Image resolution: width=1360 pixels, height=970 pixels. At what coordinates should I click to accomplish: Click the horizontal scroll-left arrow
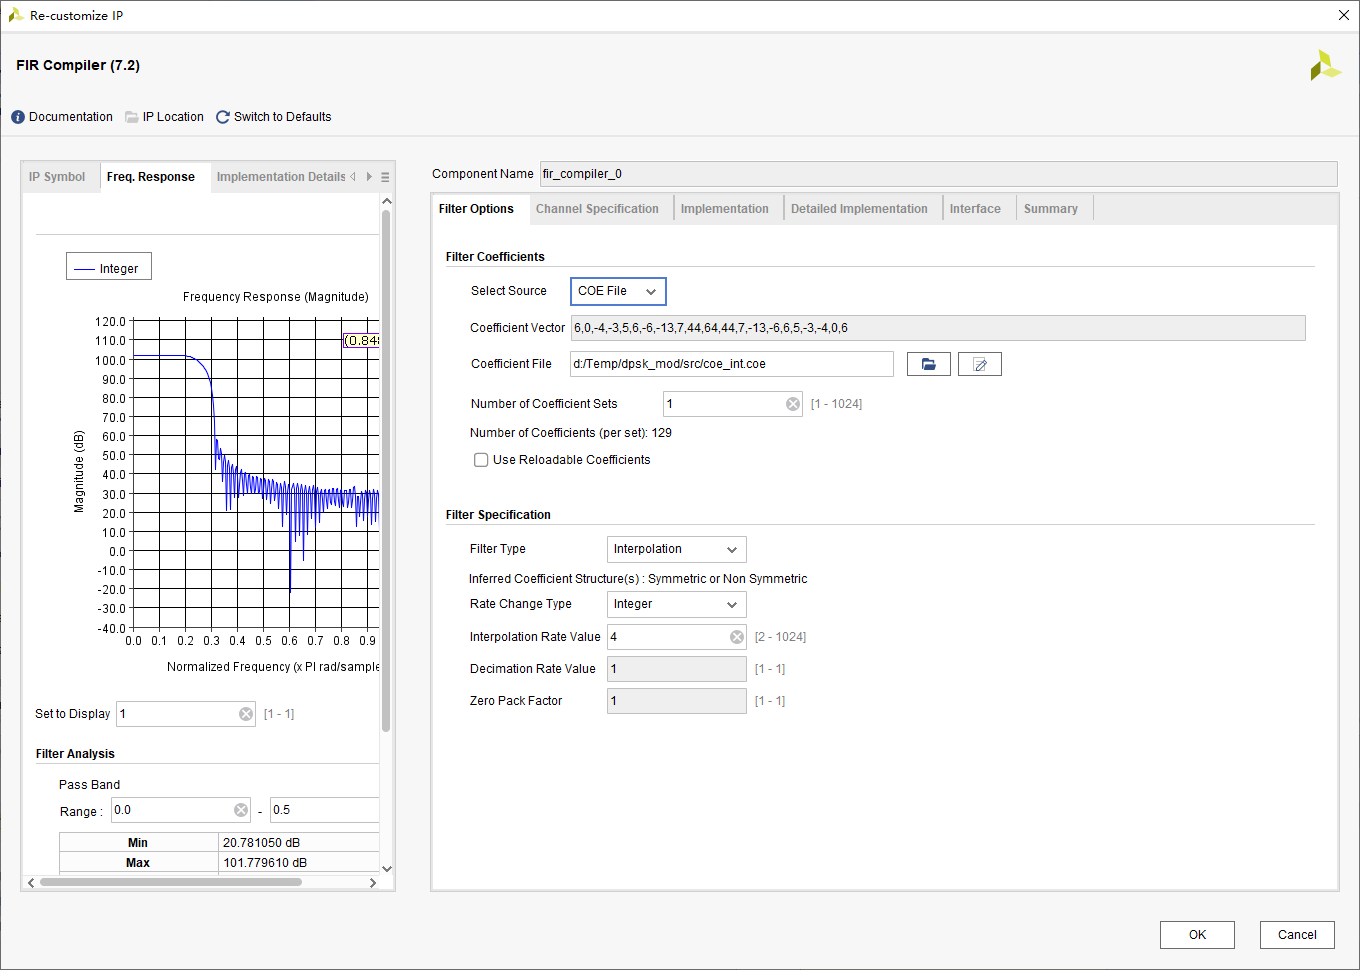(31, 882)
